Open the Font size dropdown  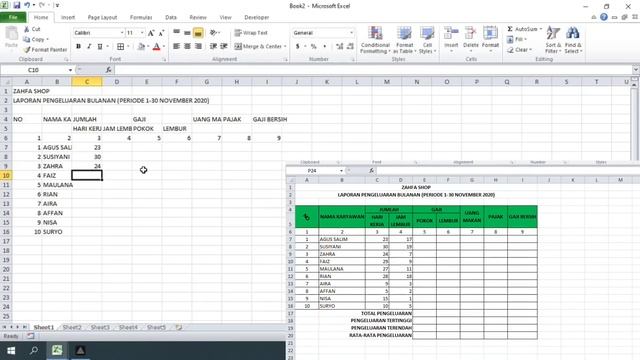pyautogui.click(x=142, y=33)
